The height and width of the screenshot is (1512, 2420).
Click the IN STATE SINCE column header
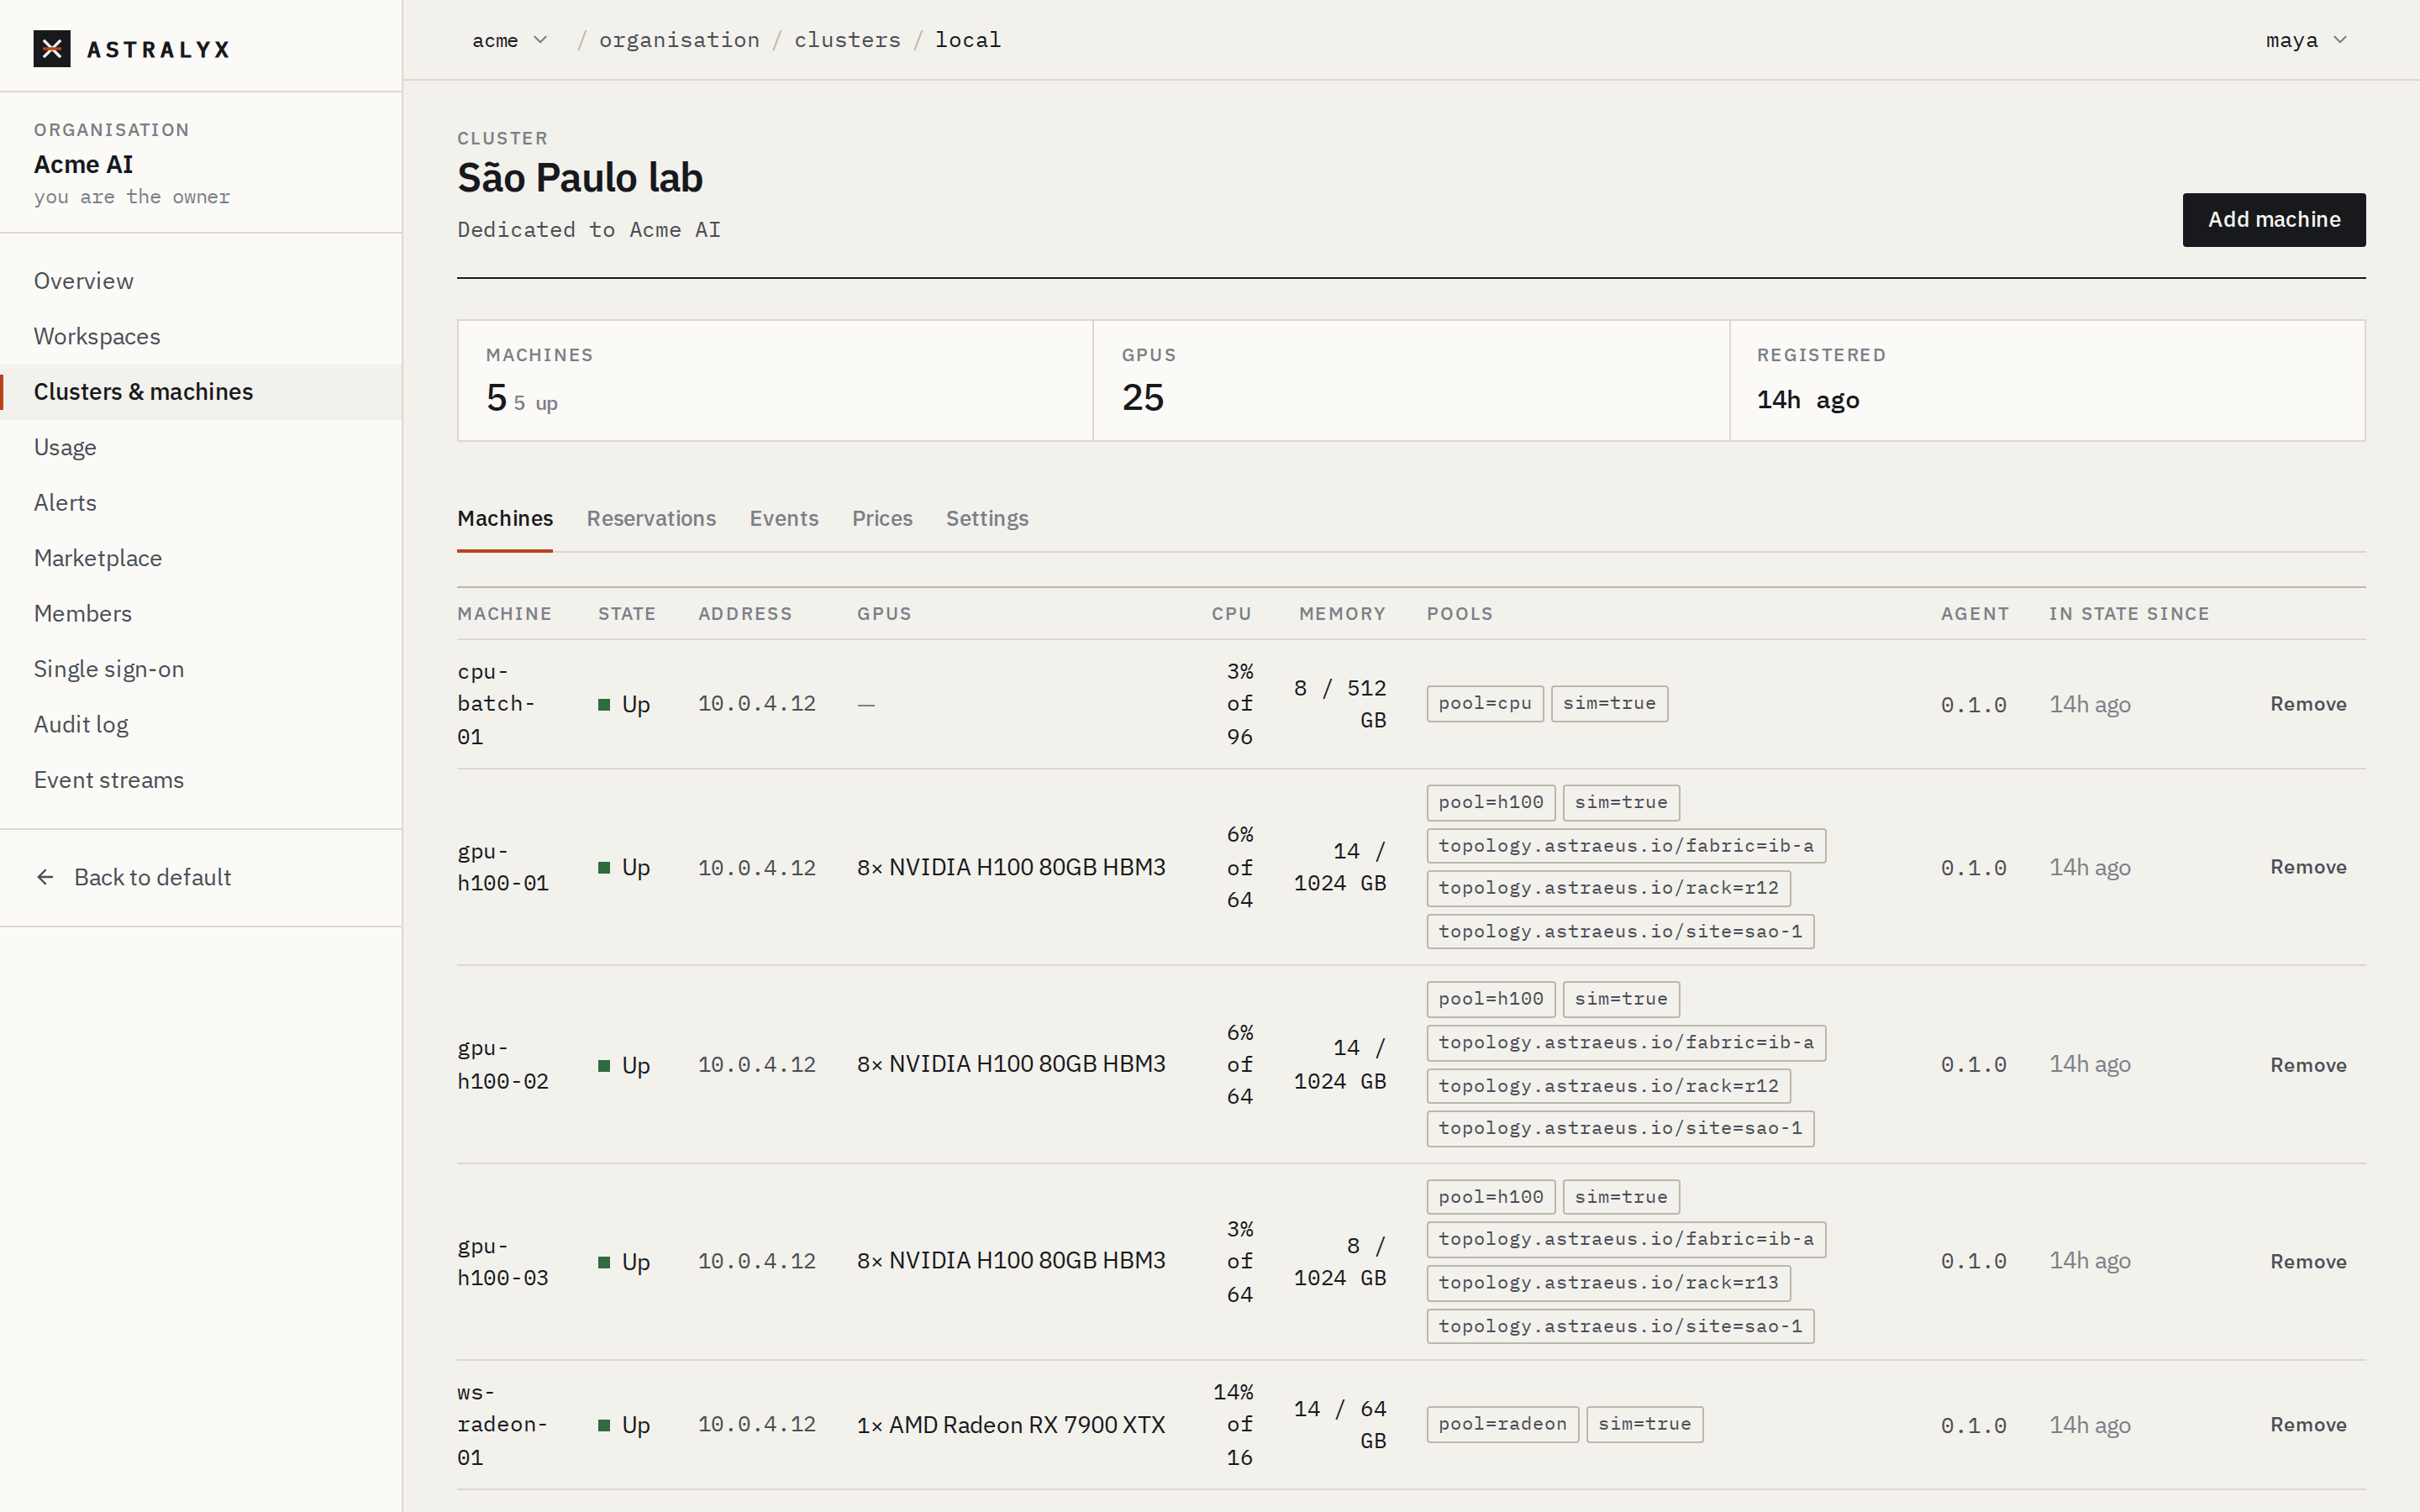point(2129,614)
